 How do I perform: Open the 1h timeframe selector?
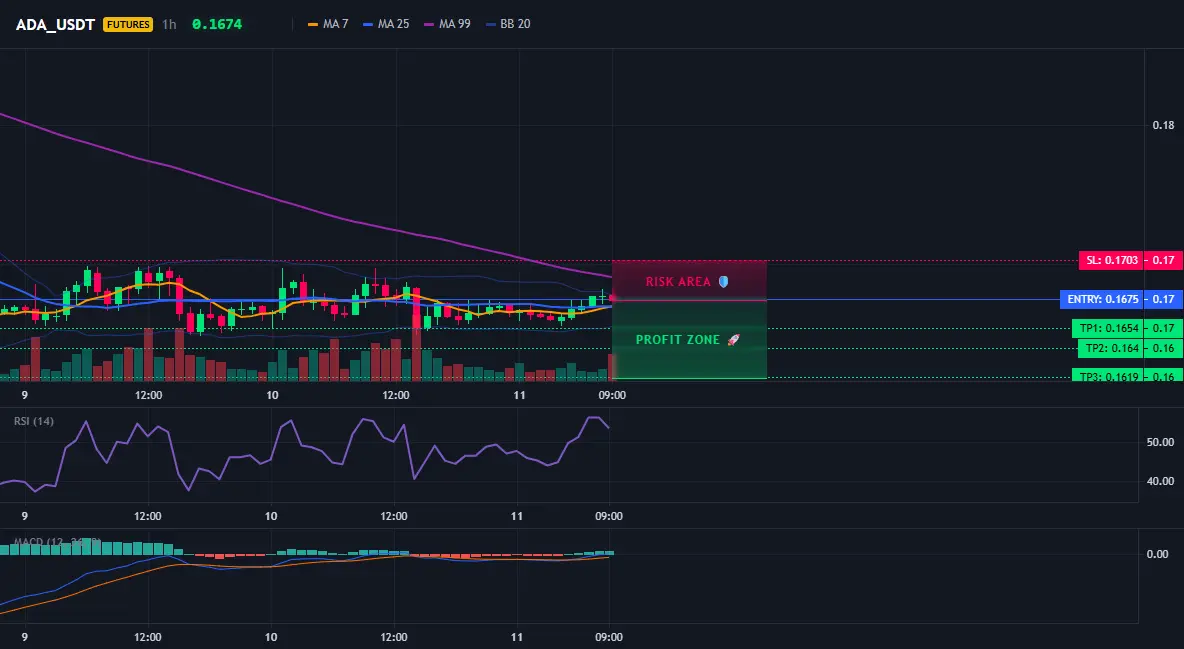pos(169,24)
